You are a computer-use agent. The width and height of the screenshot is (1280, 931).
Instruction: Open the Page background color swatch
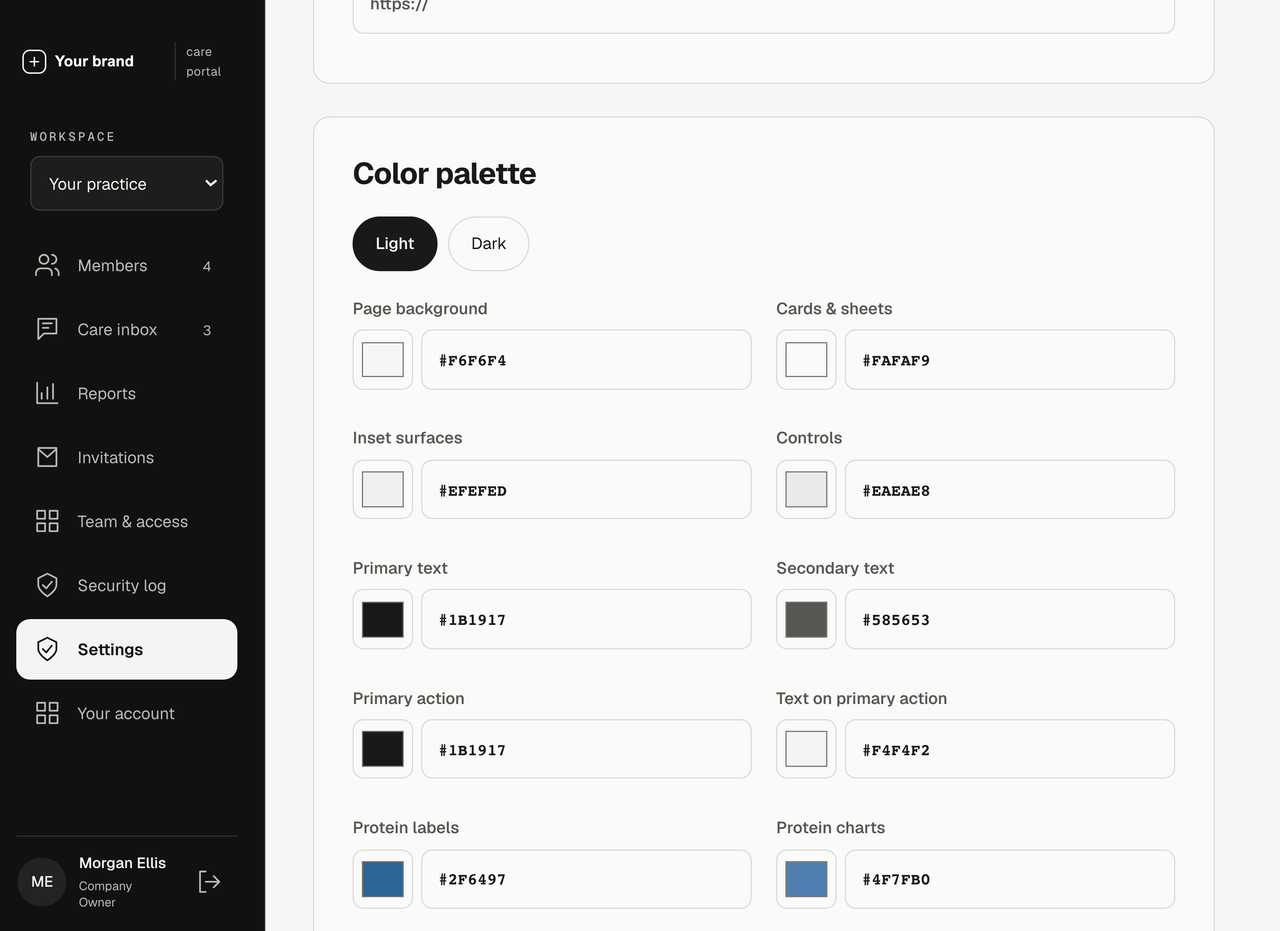coord(383,360)
